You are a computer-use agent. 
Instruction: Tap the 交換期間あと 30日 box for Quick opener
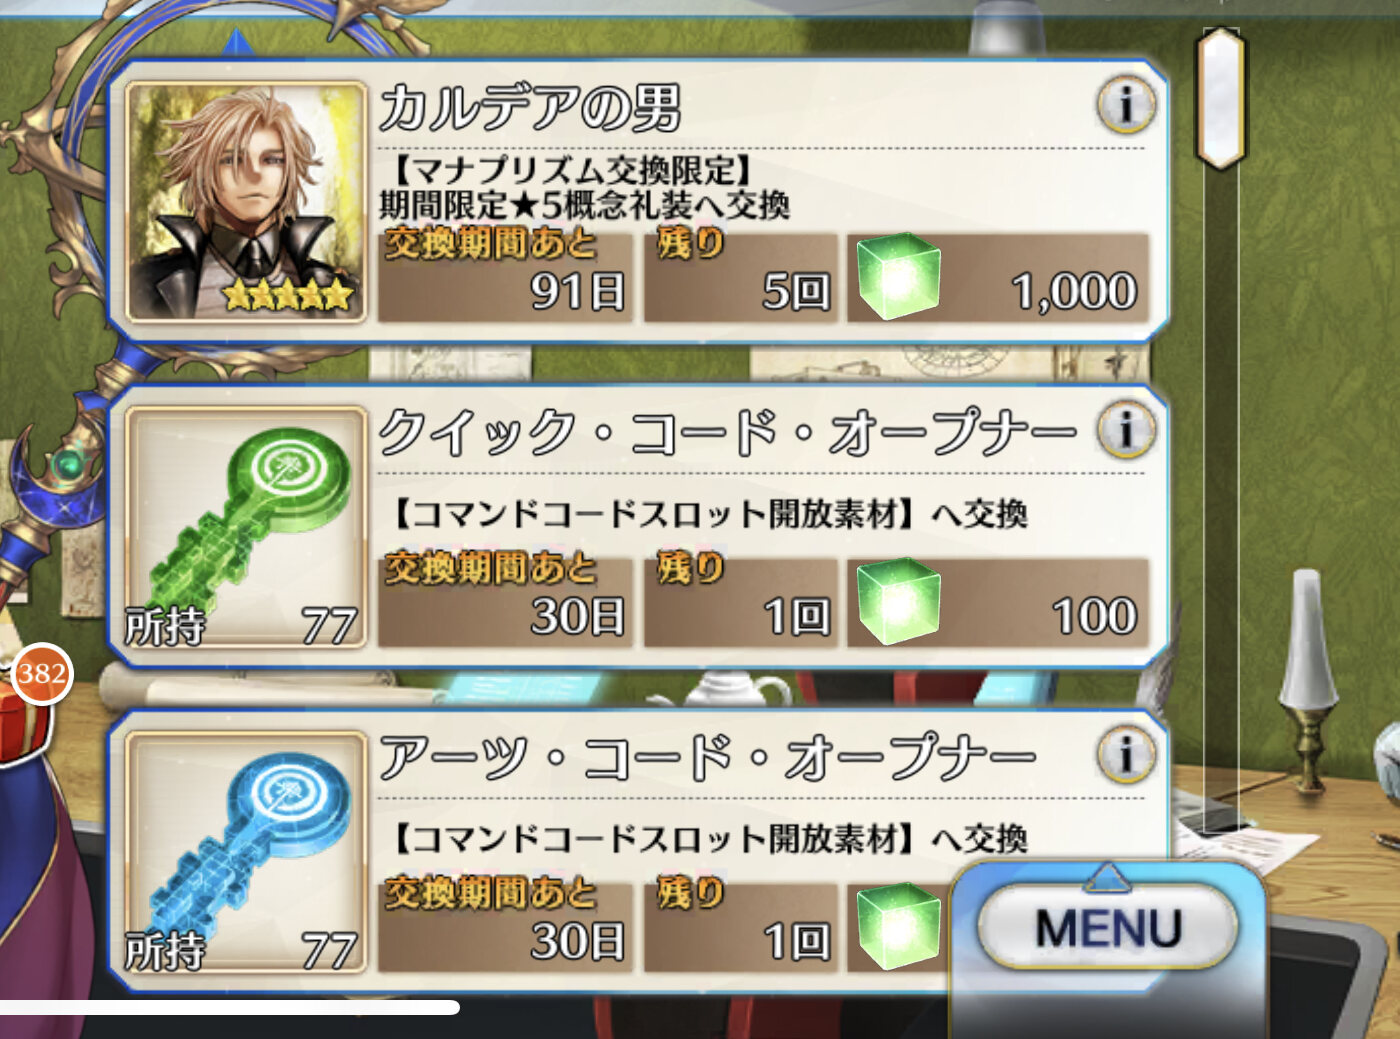pos(505,602)
